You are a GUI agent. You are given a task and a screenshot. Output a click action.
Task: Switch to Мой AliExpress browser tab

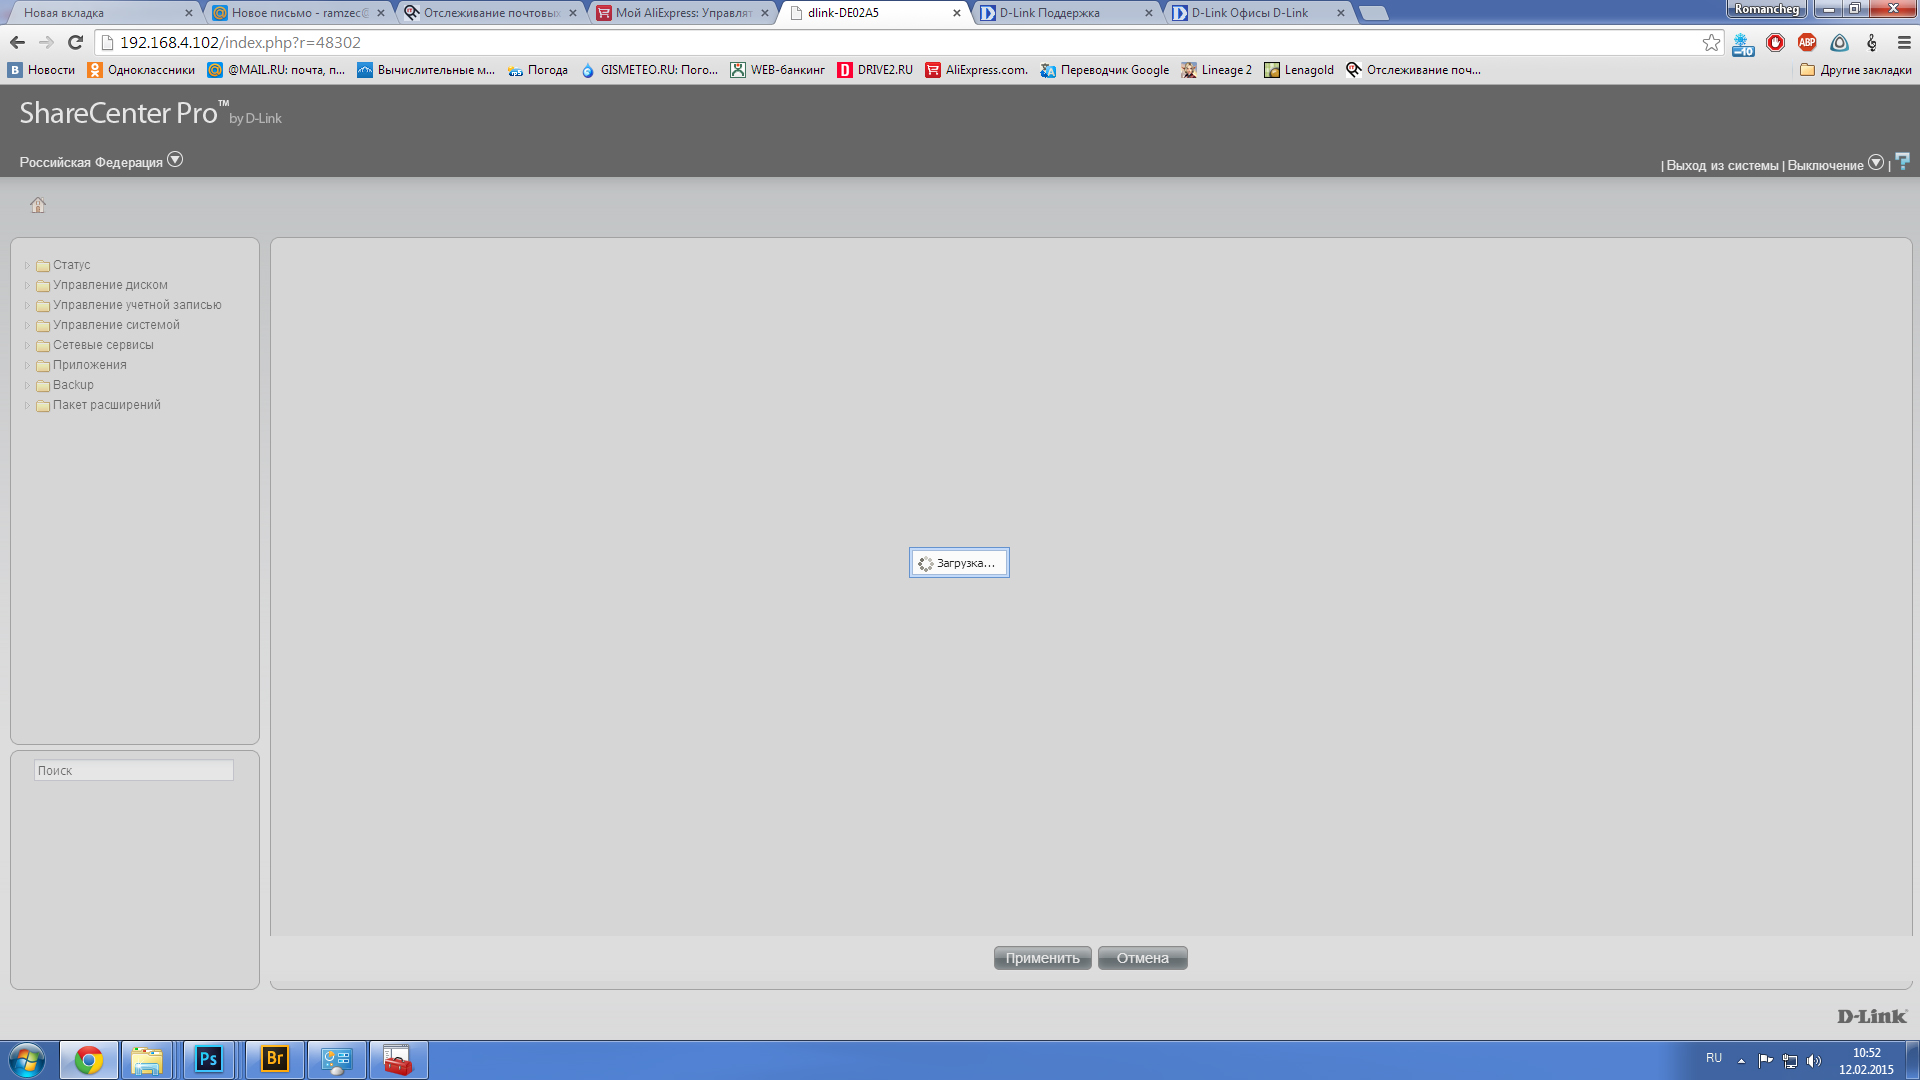point(683,13)
